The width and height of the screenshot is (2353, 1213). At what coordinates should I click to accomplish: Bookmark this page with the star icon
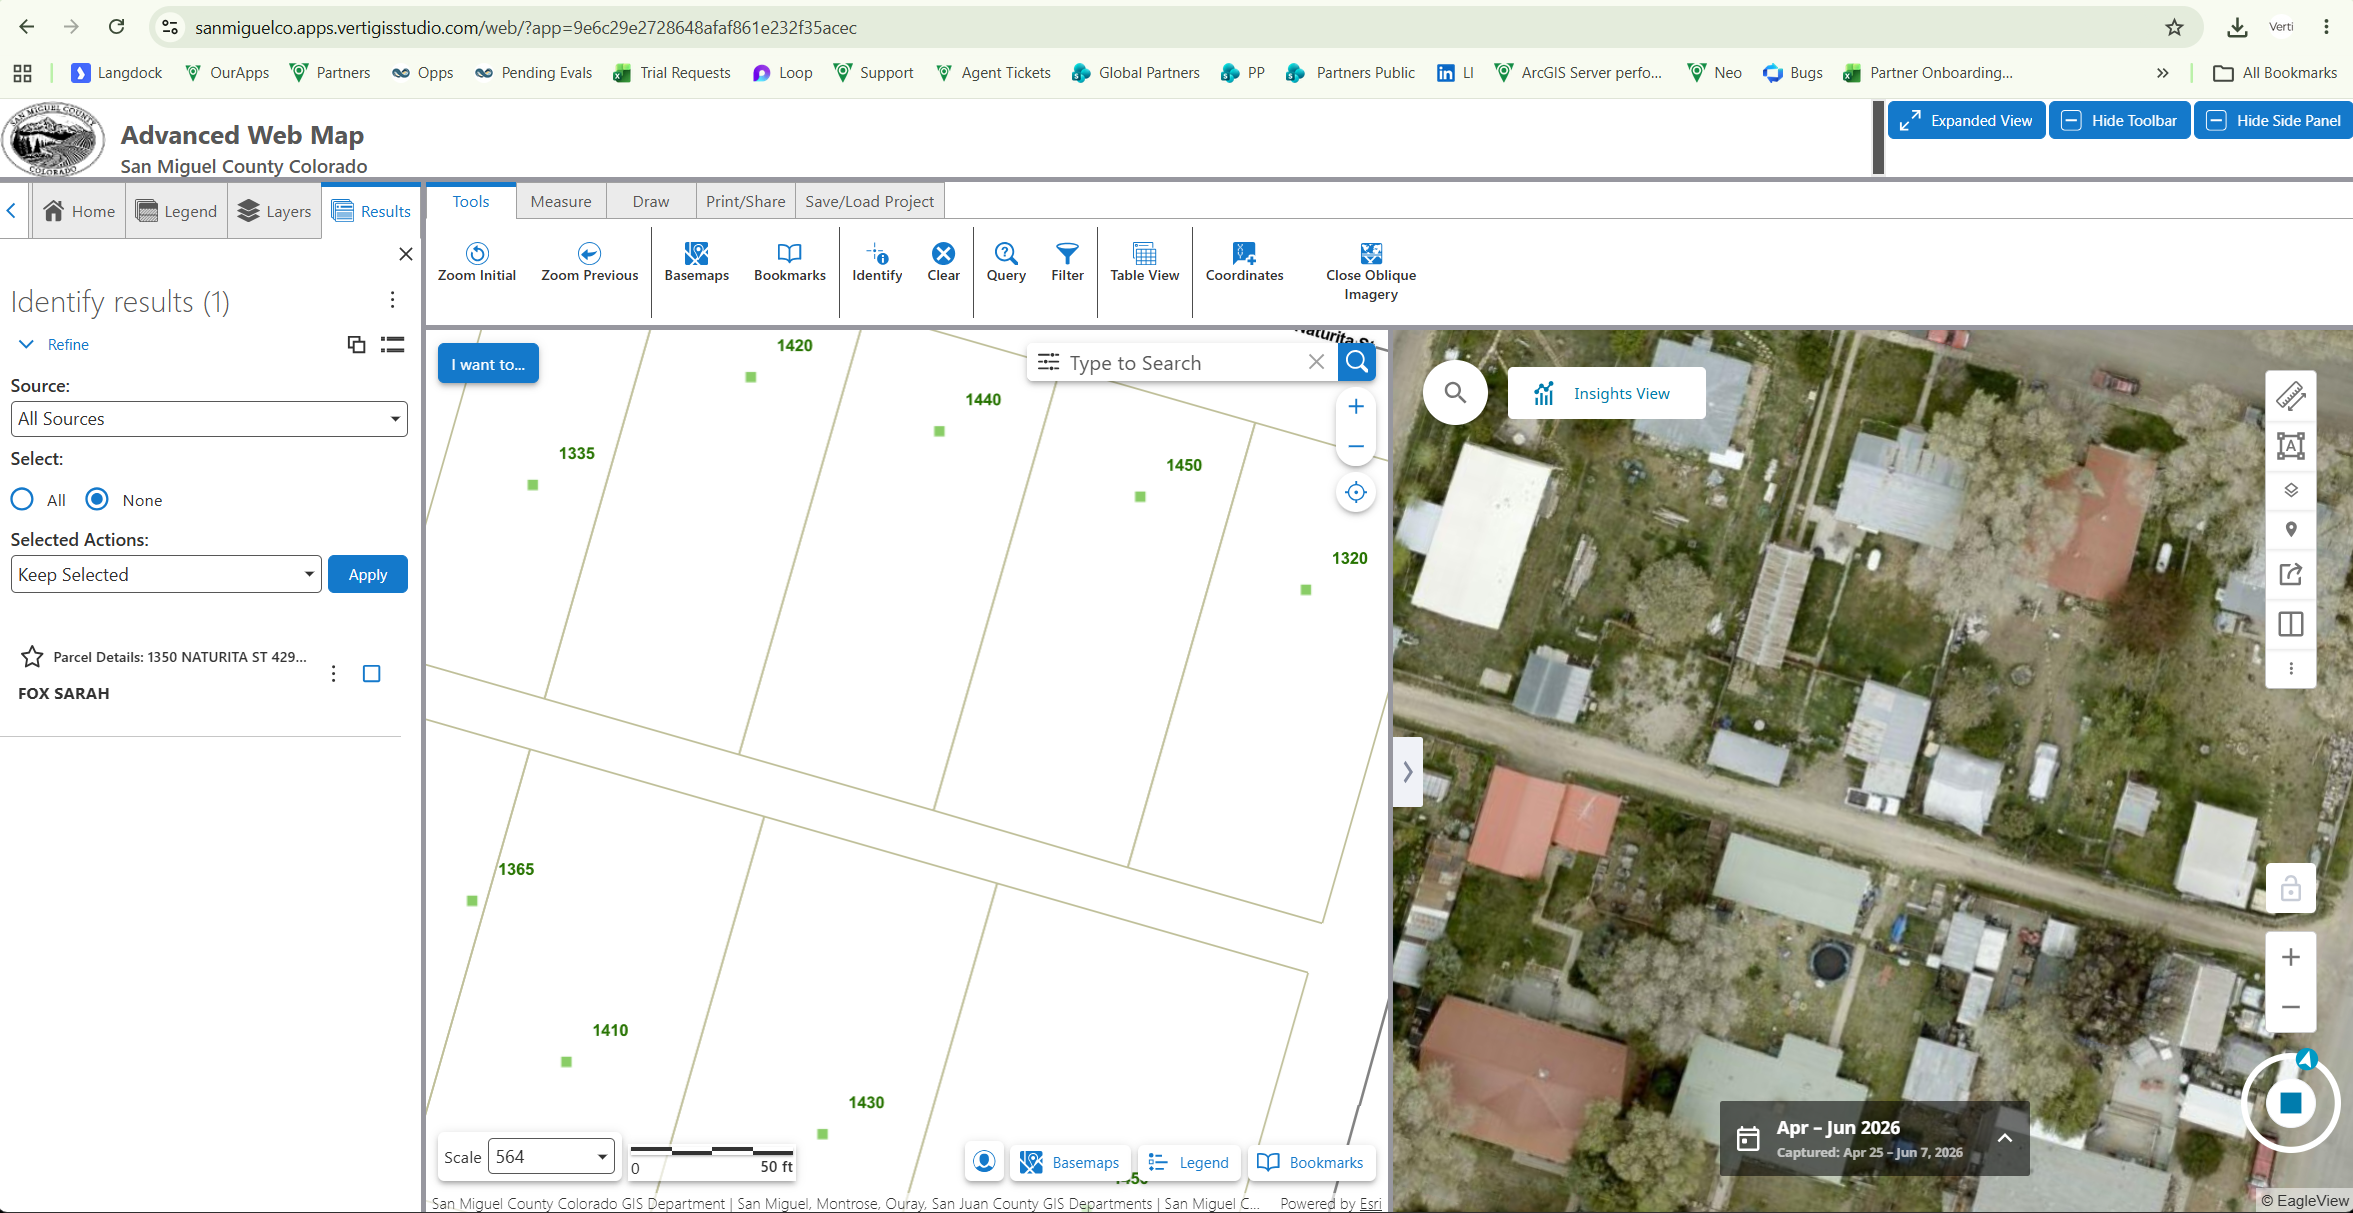2174,27
